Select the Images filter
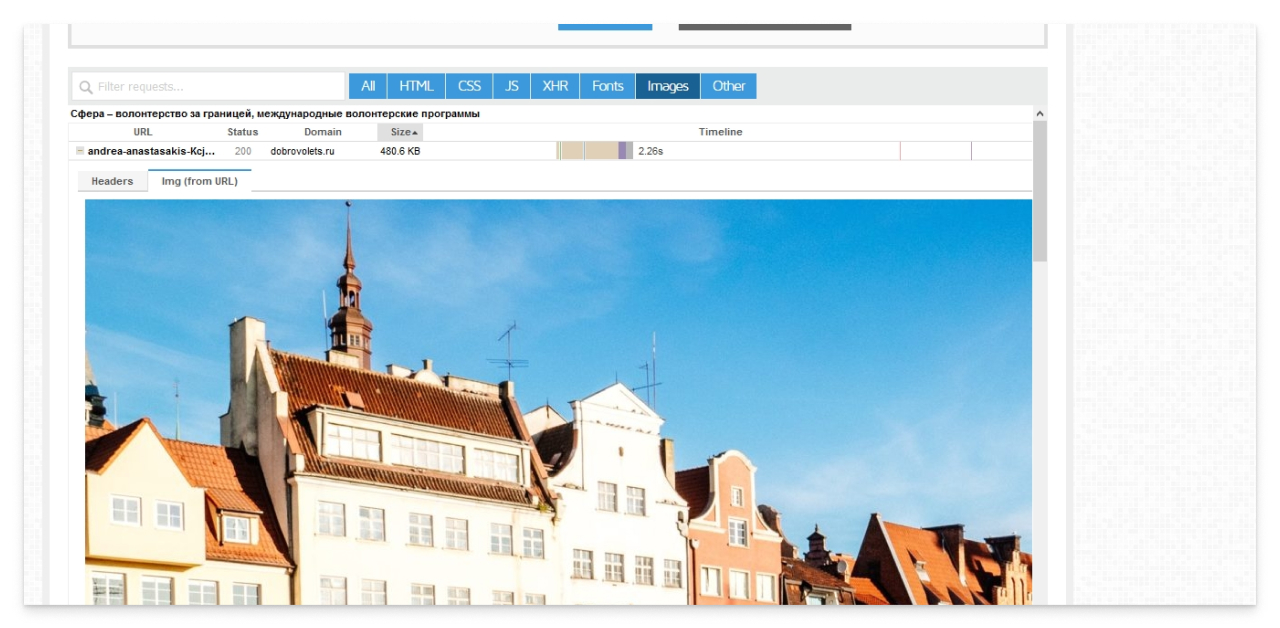Image resolution: width=1280 pixels, height=628 pixels. (x=667, y=86)
